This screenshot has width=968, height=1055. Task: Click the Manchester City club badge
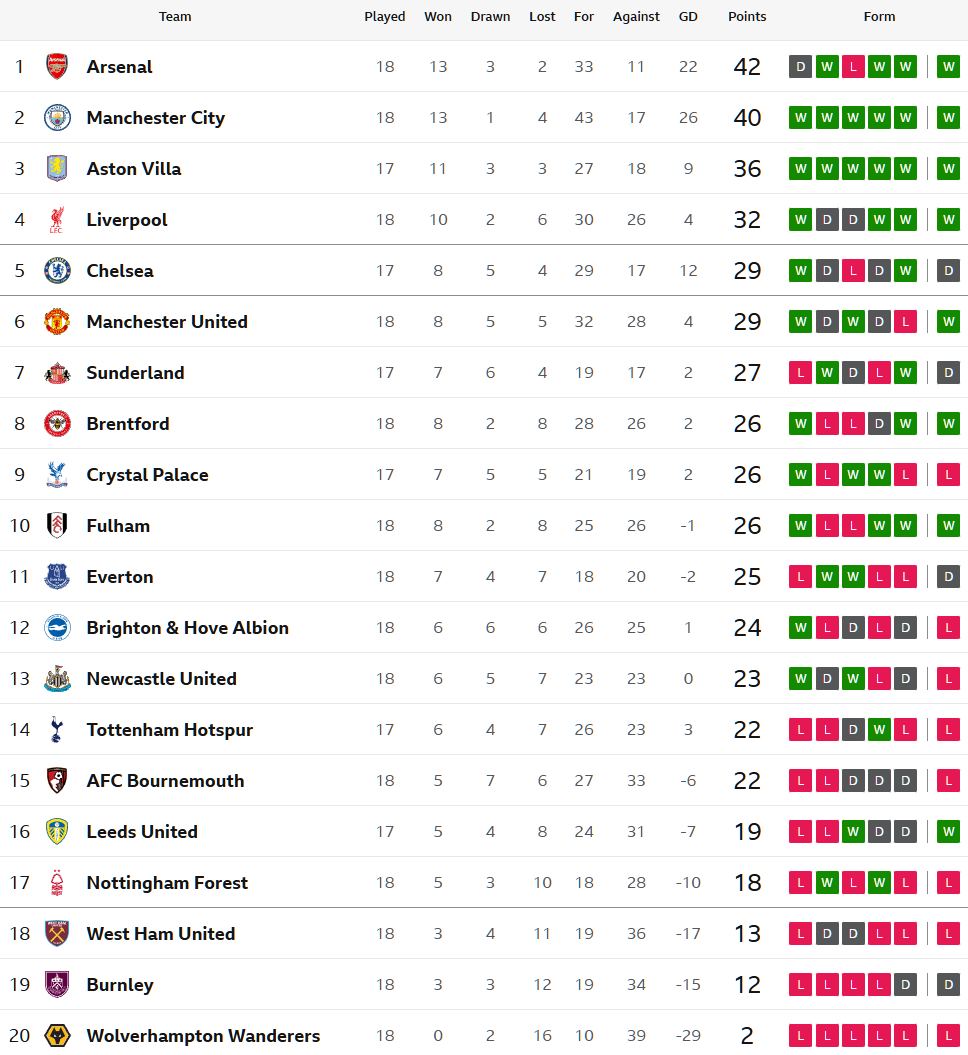(x=57, y=118)
